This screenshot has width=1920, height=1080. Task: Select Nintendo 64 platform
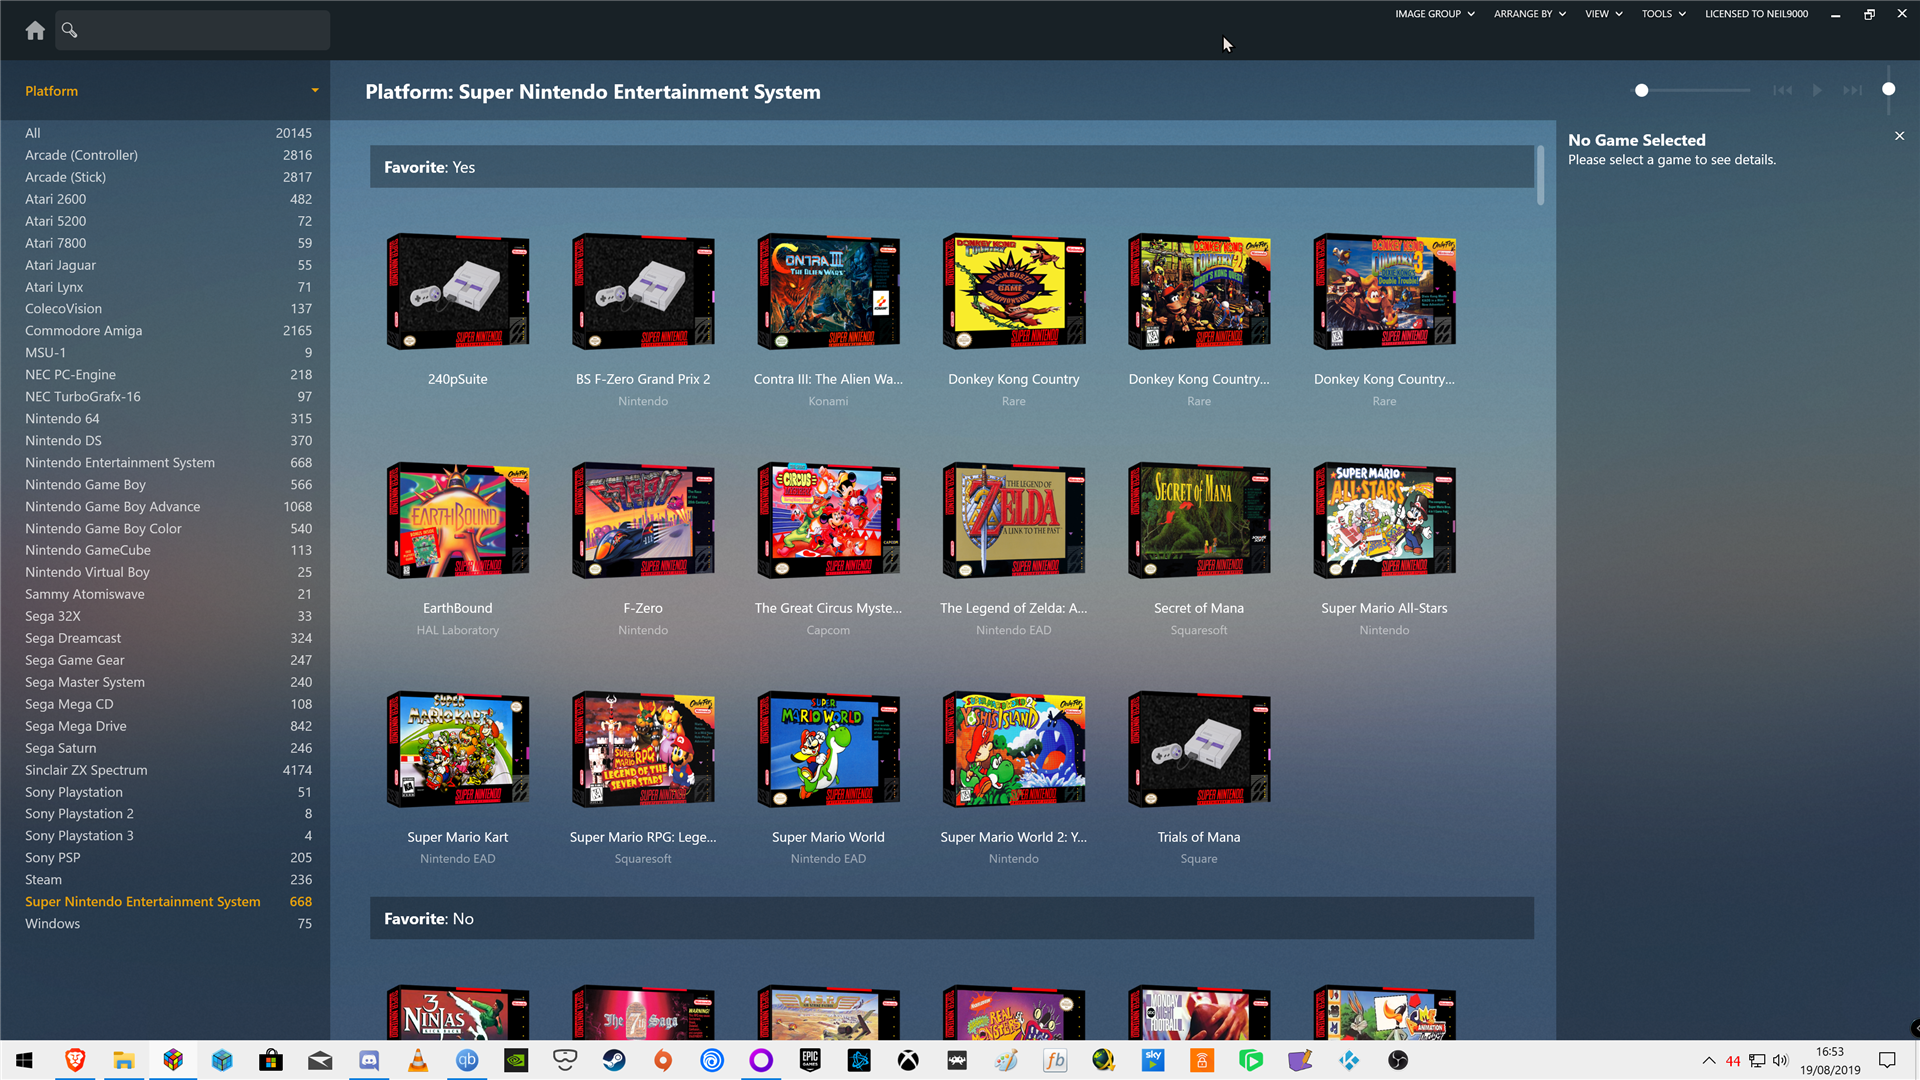click(x=168, y=419)
